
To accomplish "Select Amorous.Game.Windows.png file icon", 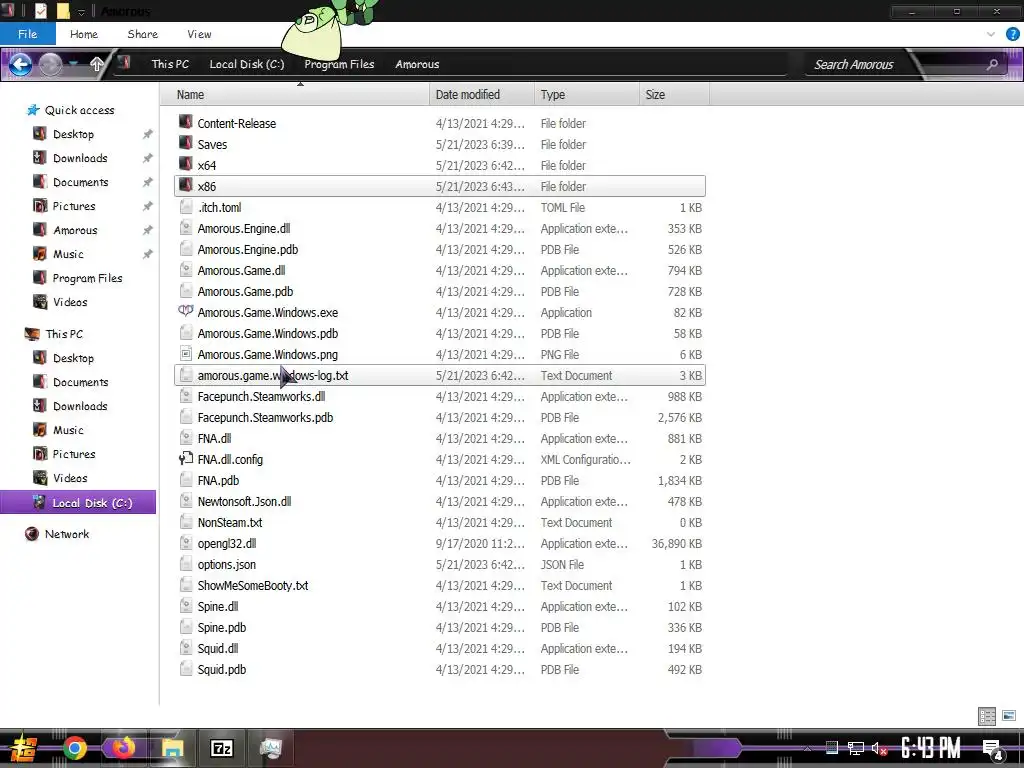I will (x=185, y=354).
